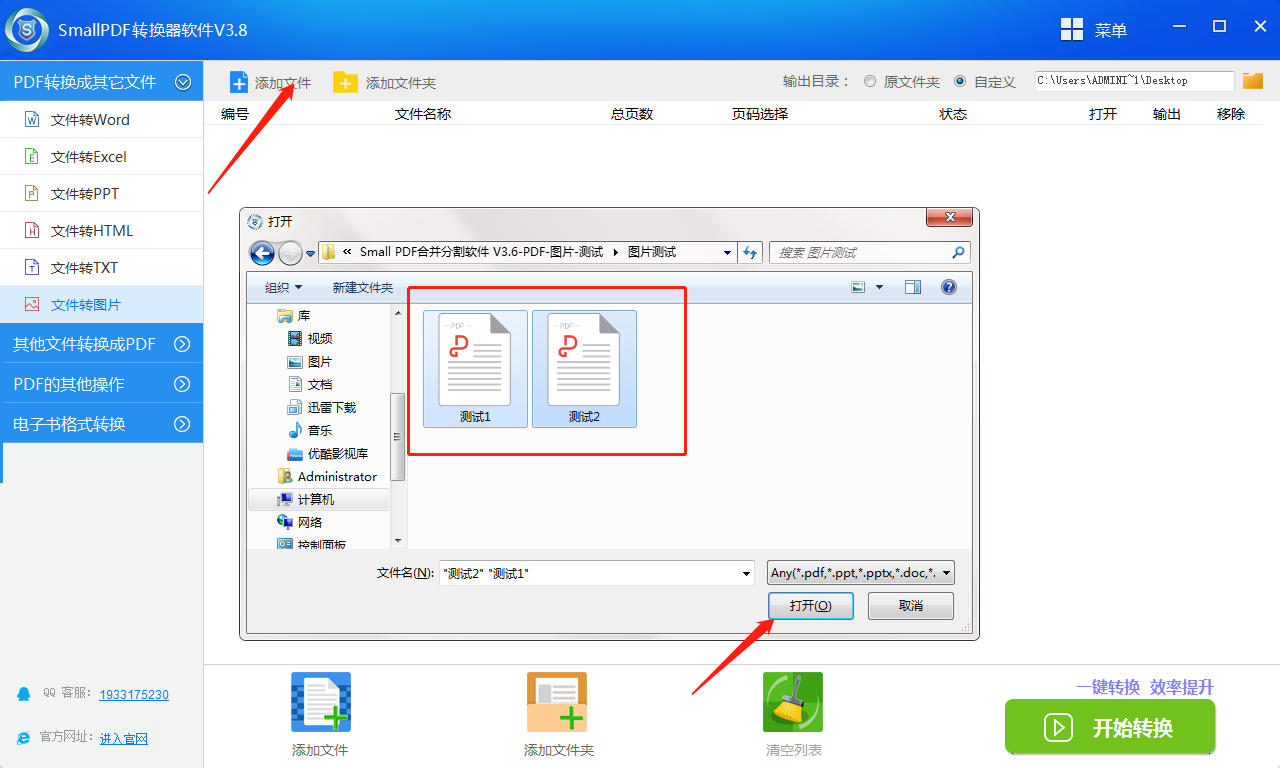Open recent locations dropdown arrow
The image size is (1280, 768).
point(311,254)
